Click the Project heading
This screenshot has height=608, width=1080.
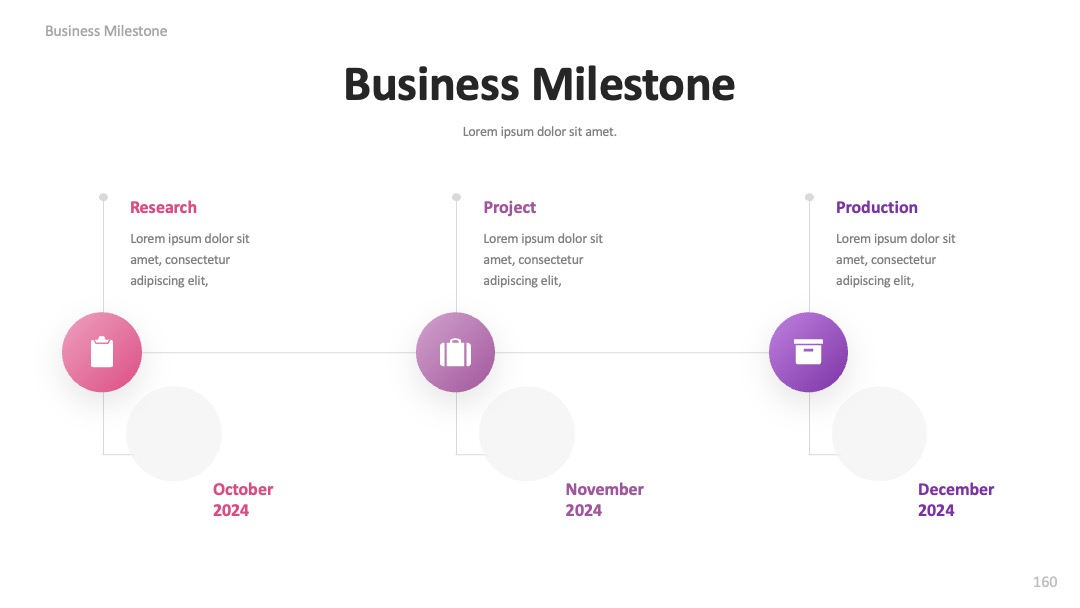(x=510, y=207)
